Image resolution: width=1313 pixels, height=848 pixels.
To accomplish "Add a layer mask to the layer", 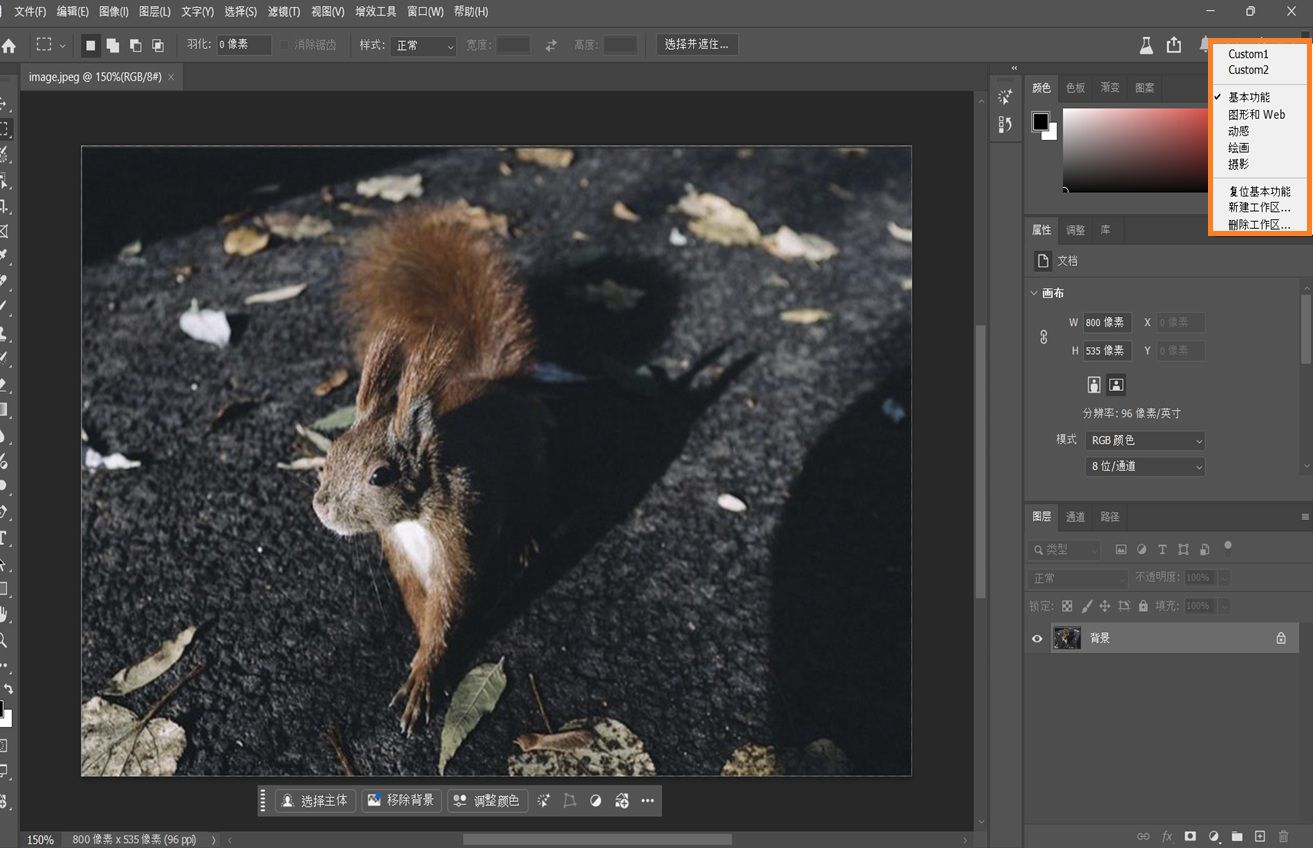I will 1190,836.
